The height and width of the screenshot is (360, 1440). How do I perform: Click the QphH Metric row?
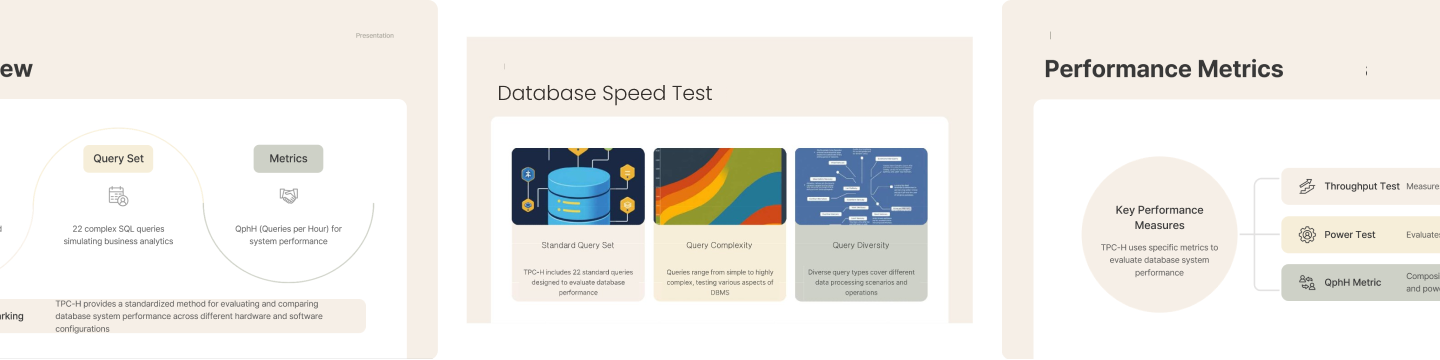point(1361,282)
